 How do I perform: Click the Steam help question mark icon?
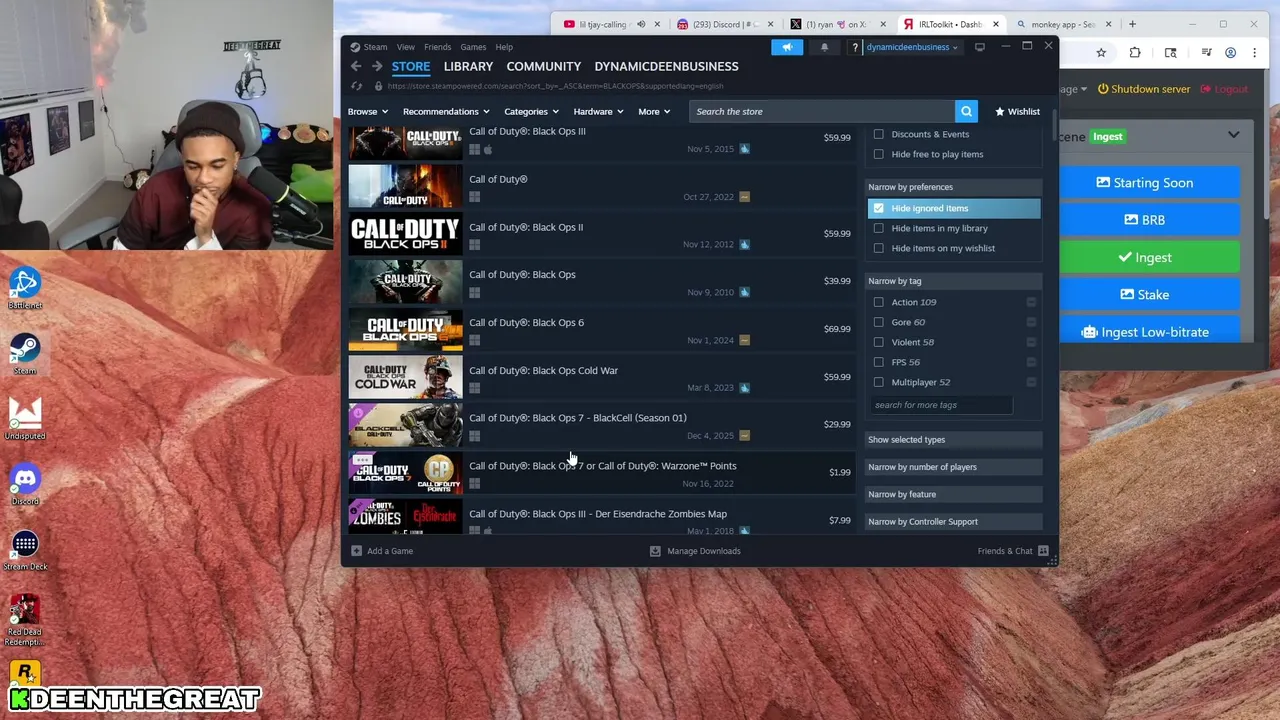click(854, 47)
